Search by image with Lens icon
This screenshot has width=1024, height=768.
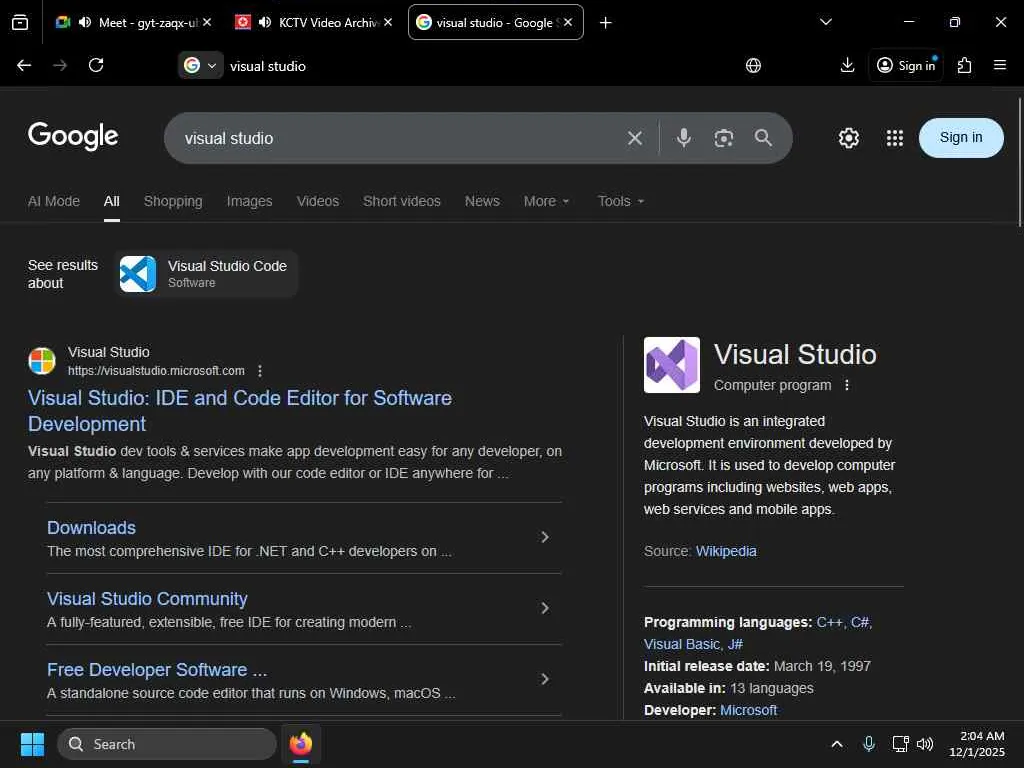coord(724,138)
